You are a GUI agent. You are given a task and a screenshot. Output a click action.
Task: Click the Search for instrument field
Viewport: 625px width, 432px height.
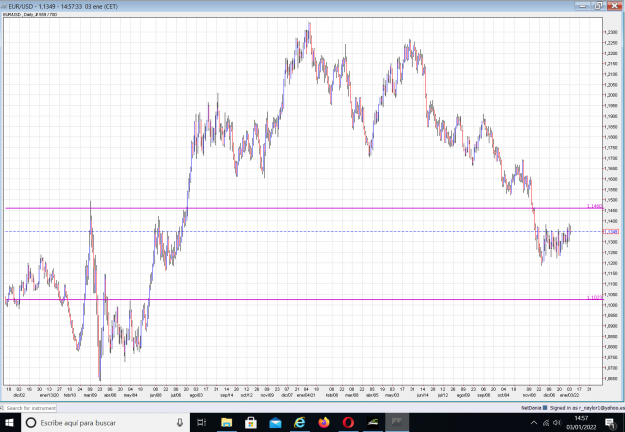coord(29,408)
